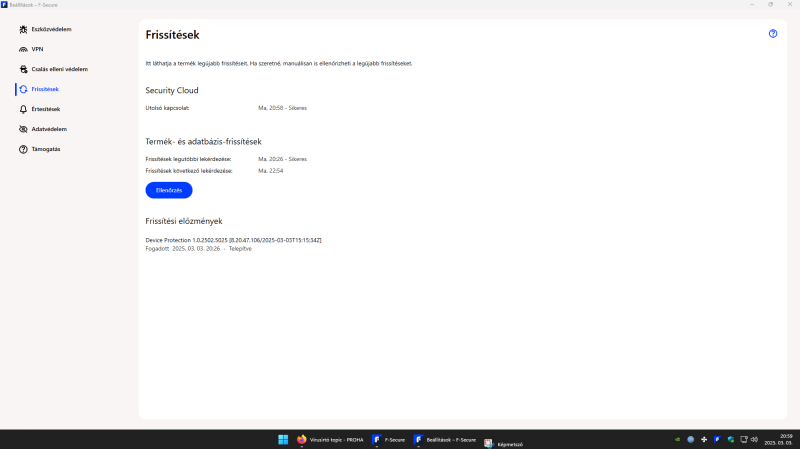Image resolution: width=800 pixels, height=449 pixels.
Task: Click Frissítési előzmények heading
Action: click(x=184, y=221)
